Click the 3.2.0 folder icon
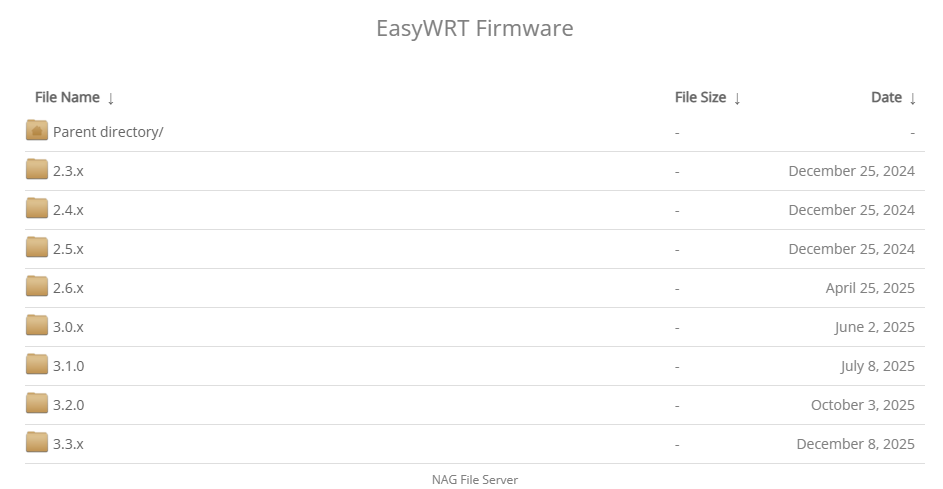 pos(37,404)
